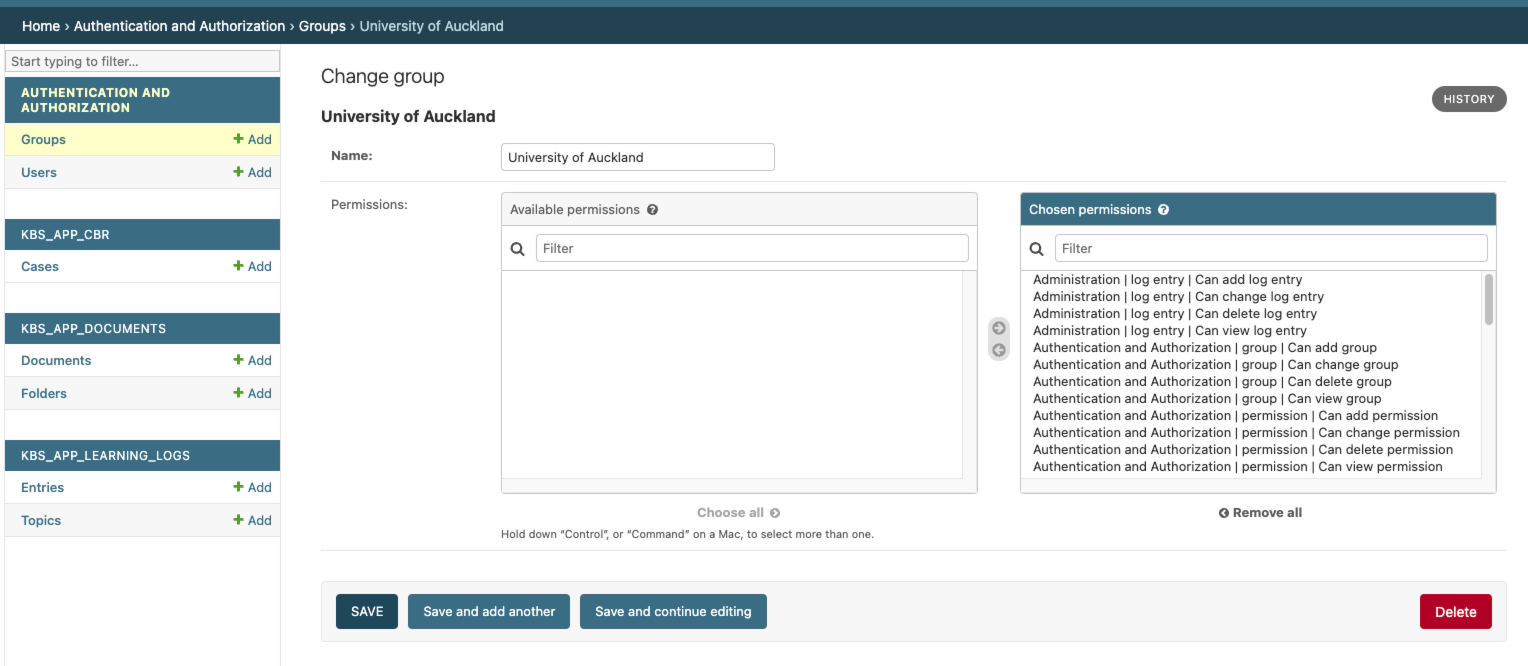This screenshot has height=666, width=1528.
Task: Add a new Group from the sidebar
Action: pos(253,139)
